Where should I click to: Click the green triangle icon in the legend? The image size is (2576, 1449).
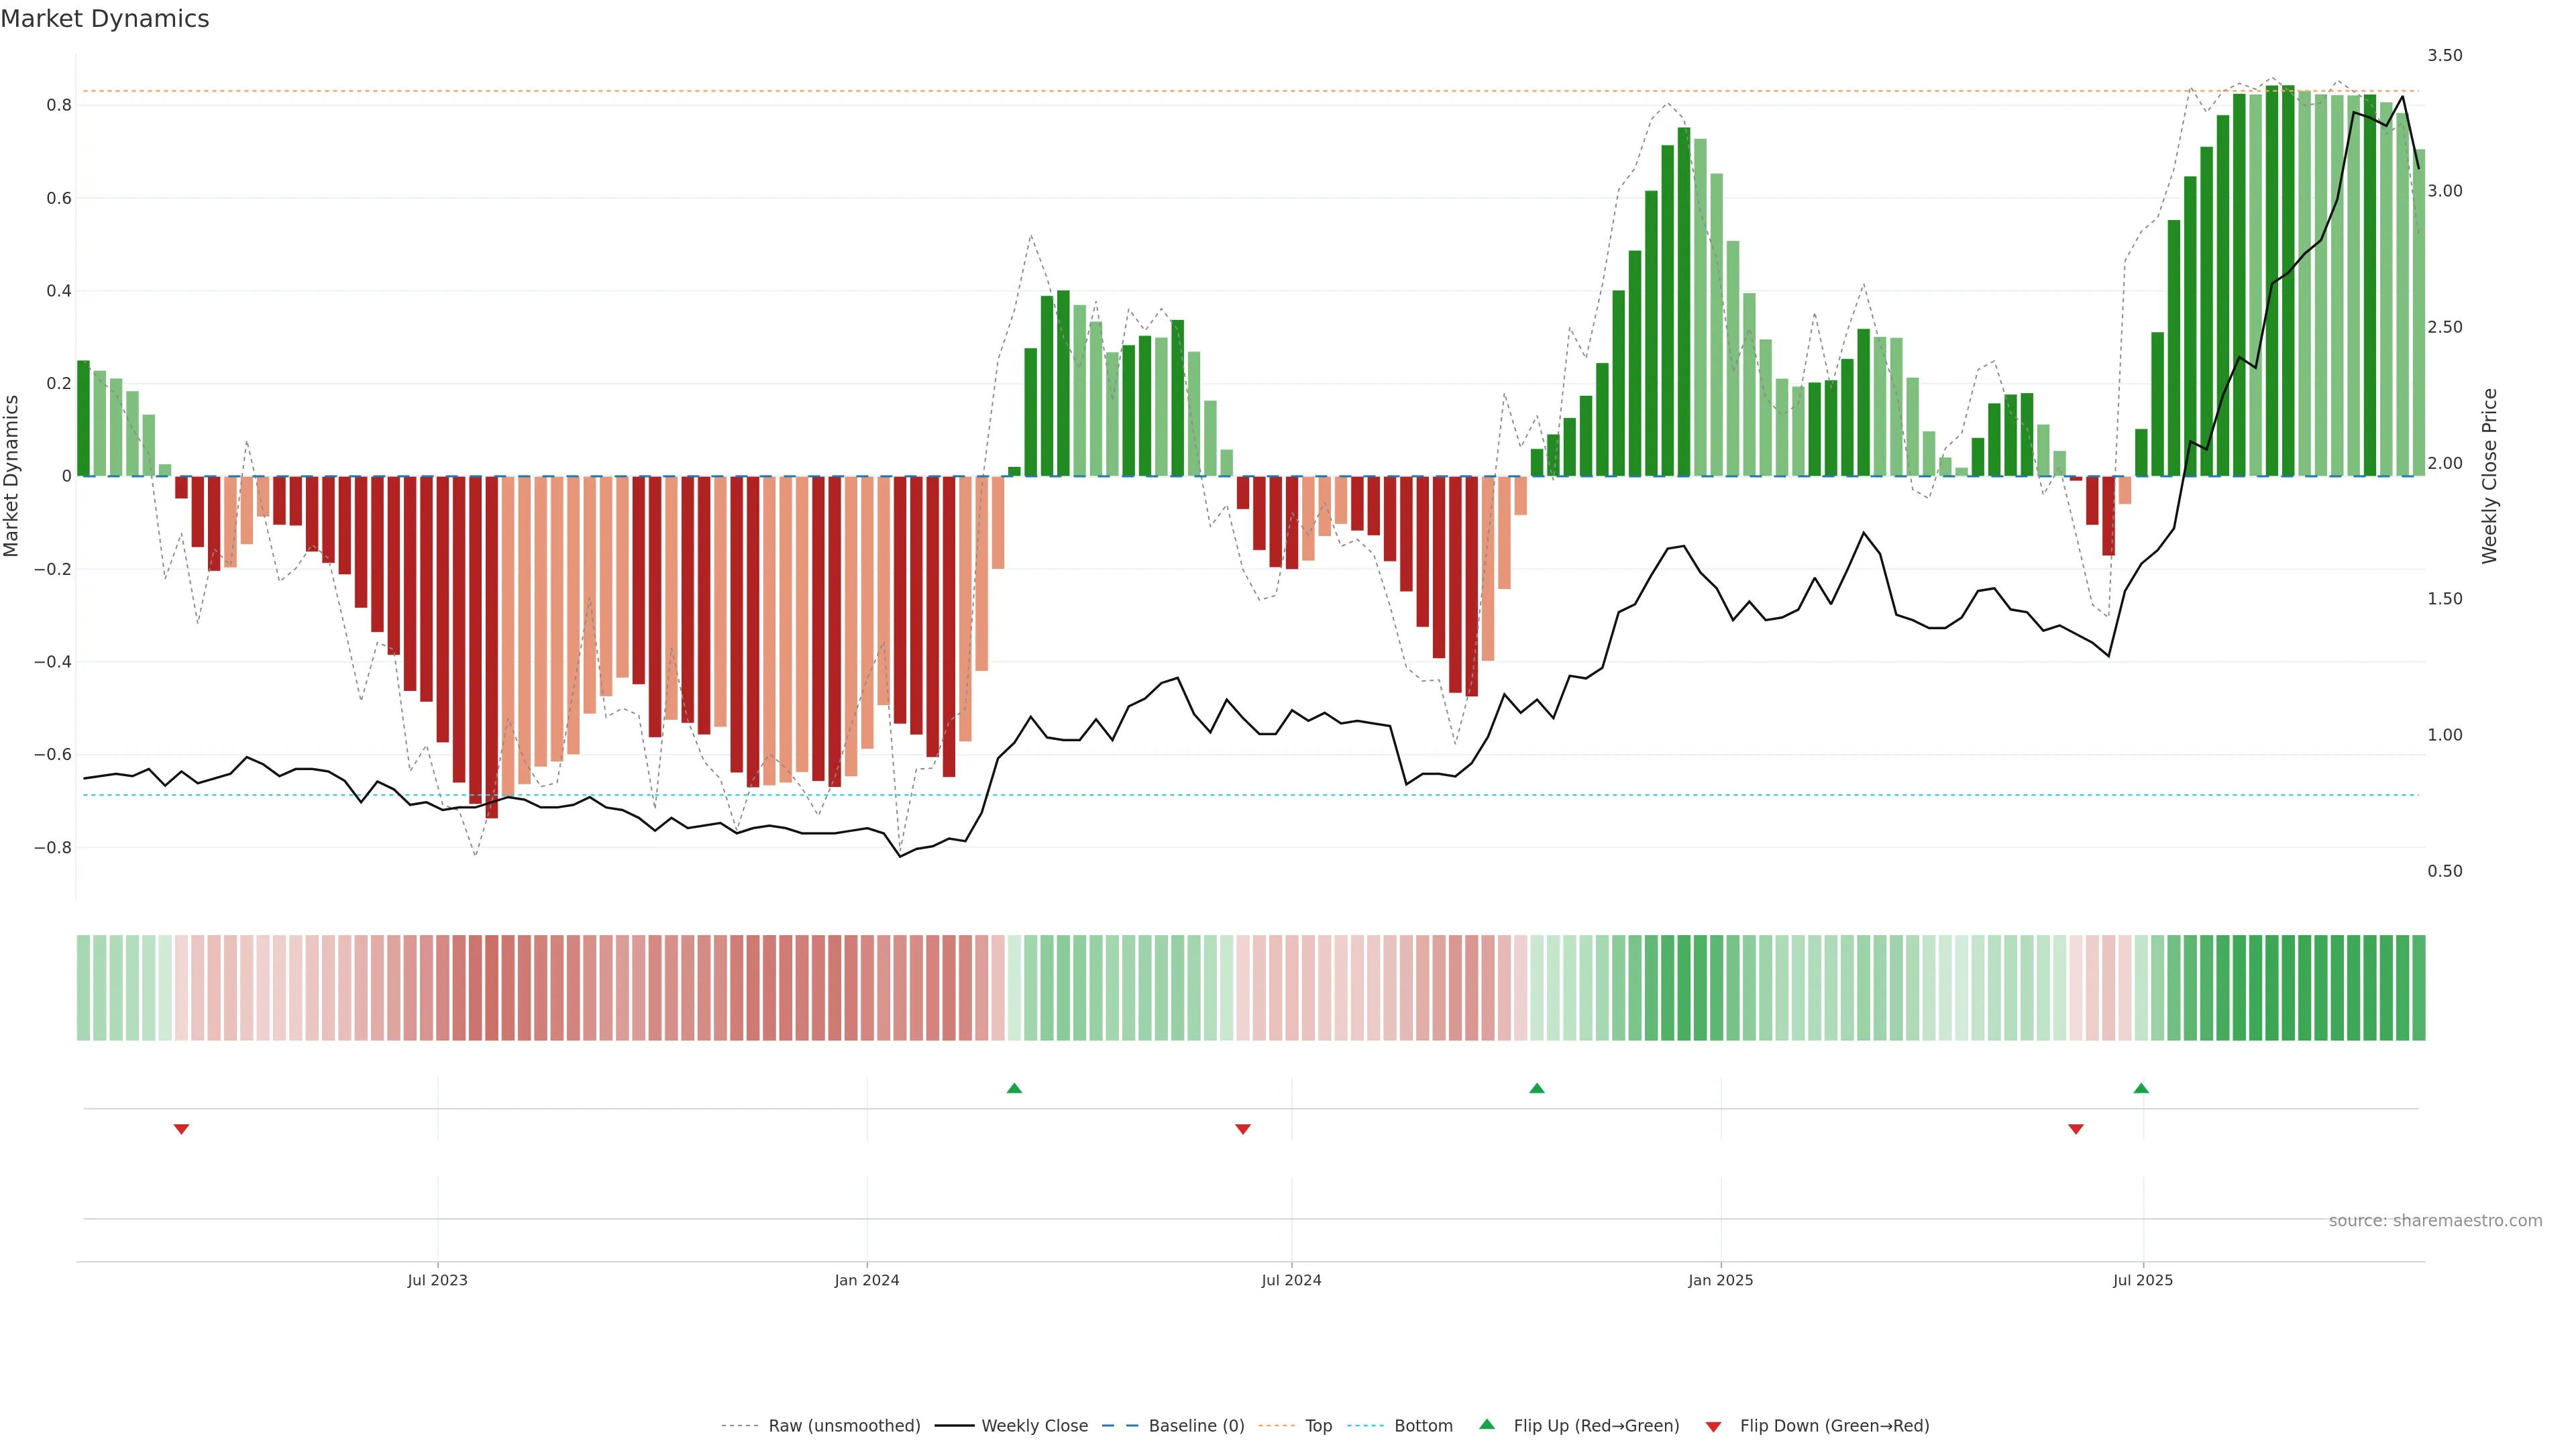click(1487, 1425)
